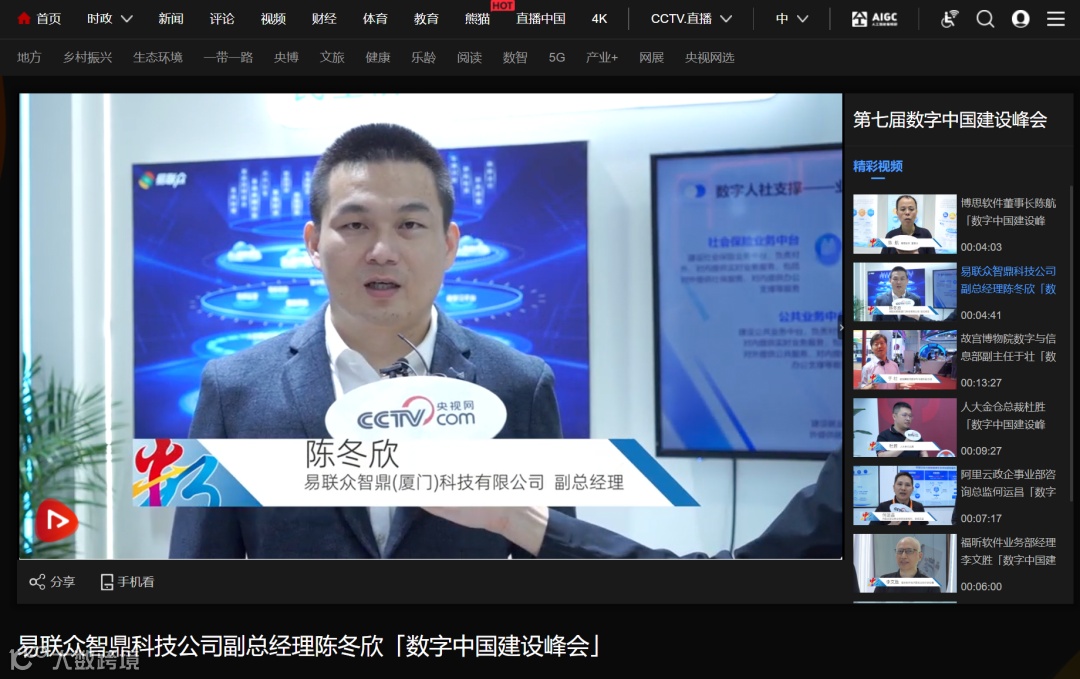Open the 熊猫 channel
This screenshot has height=679, width=1080.
click(477, 19)
